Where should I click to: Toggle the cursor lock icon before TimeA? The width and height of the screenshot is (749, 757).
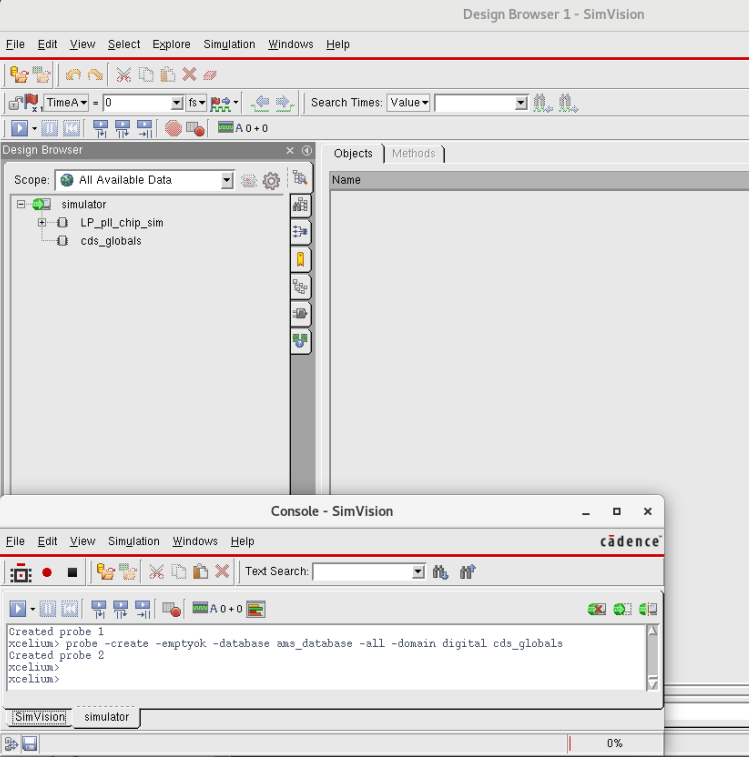pos(15,103)
